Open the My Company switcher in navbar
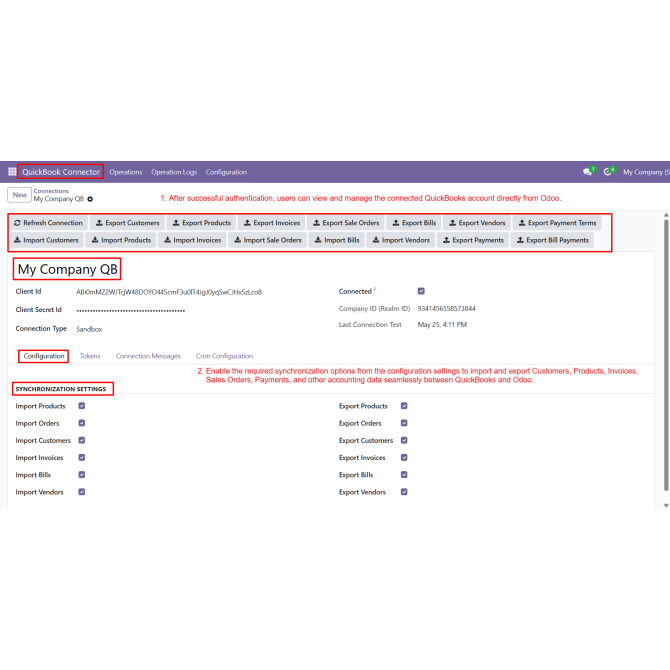The width and height of the screenshot is (670, 670). coord(646,172)
